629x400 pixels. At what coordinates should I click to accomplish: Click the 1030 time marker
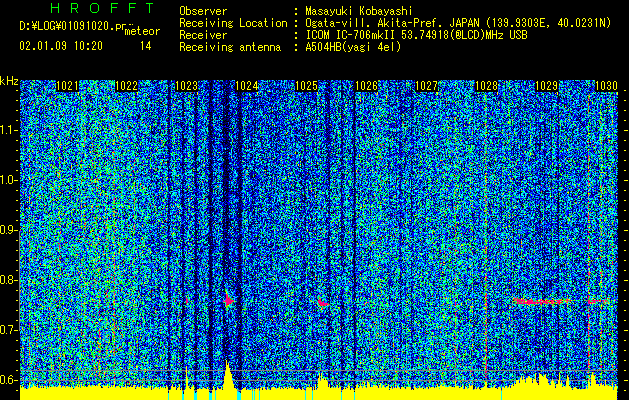point(606,86)
